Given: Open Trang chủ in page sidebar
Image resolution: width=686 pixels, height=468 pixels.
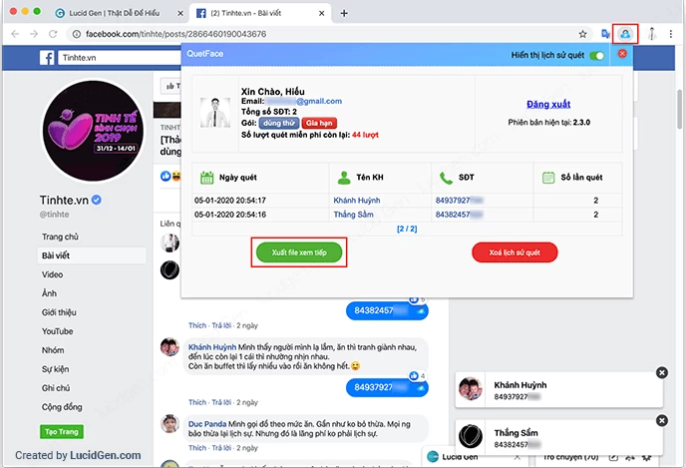Looking at the screenshot, I should [x=60, y=237].
